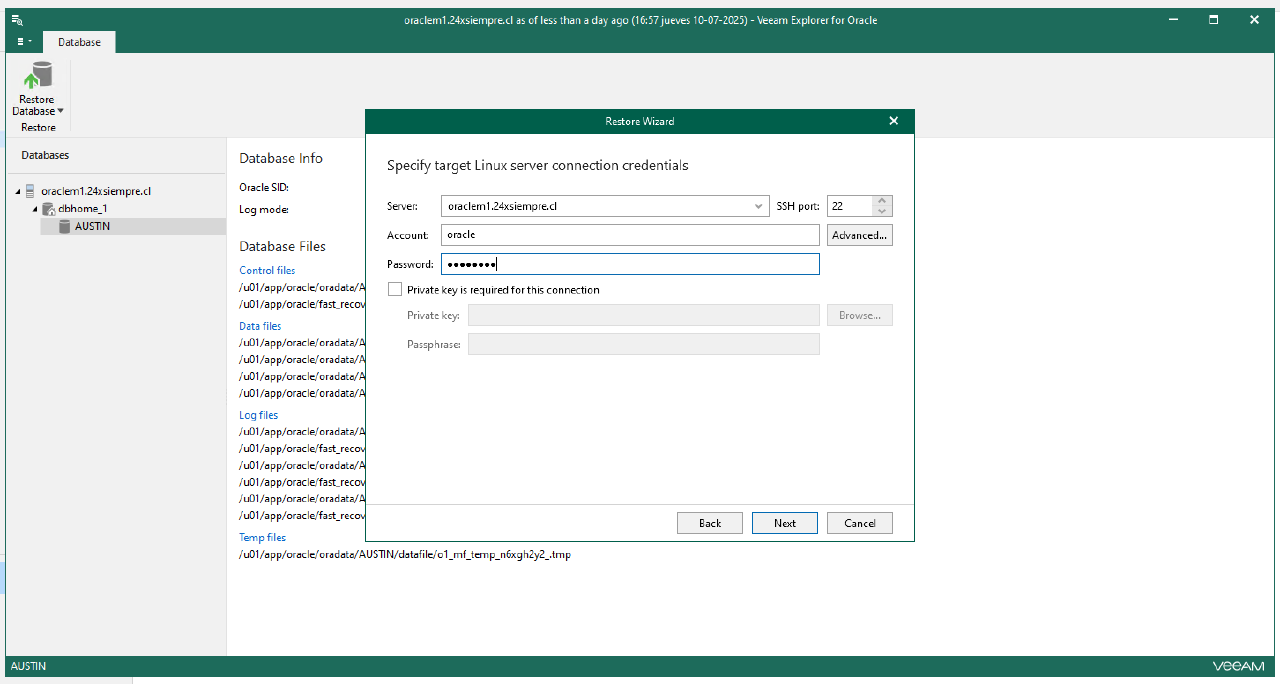Open the Server dropdown list
Viewport: 1280px width, 684px height.
point(759,206)
